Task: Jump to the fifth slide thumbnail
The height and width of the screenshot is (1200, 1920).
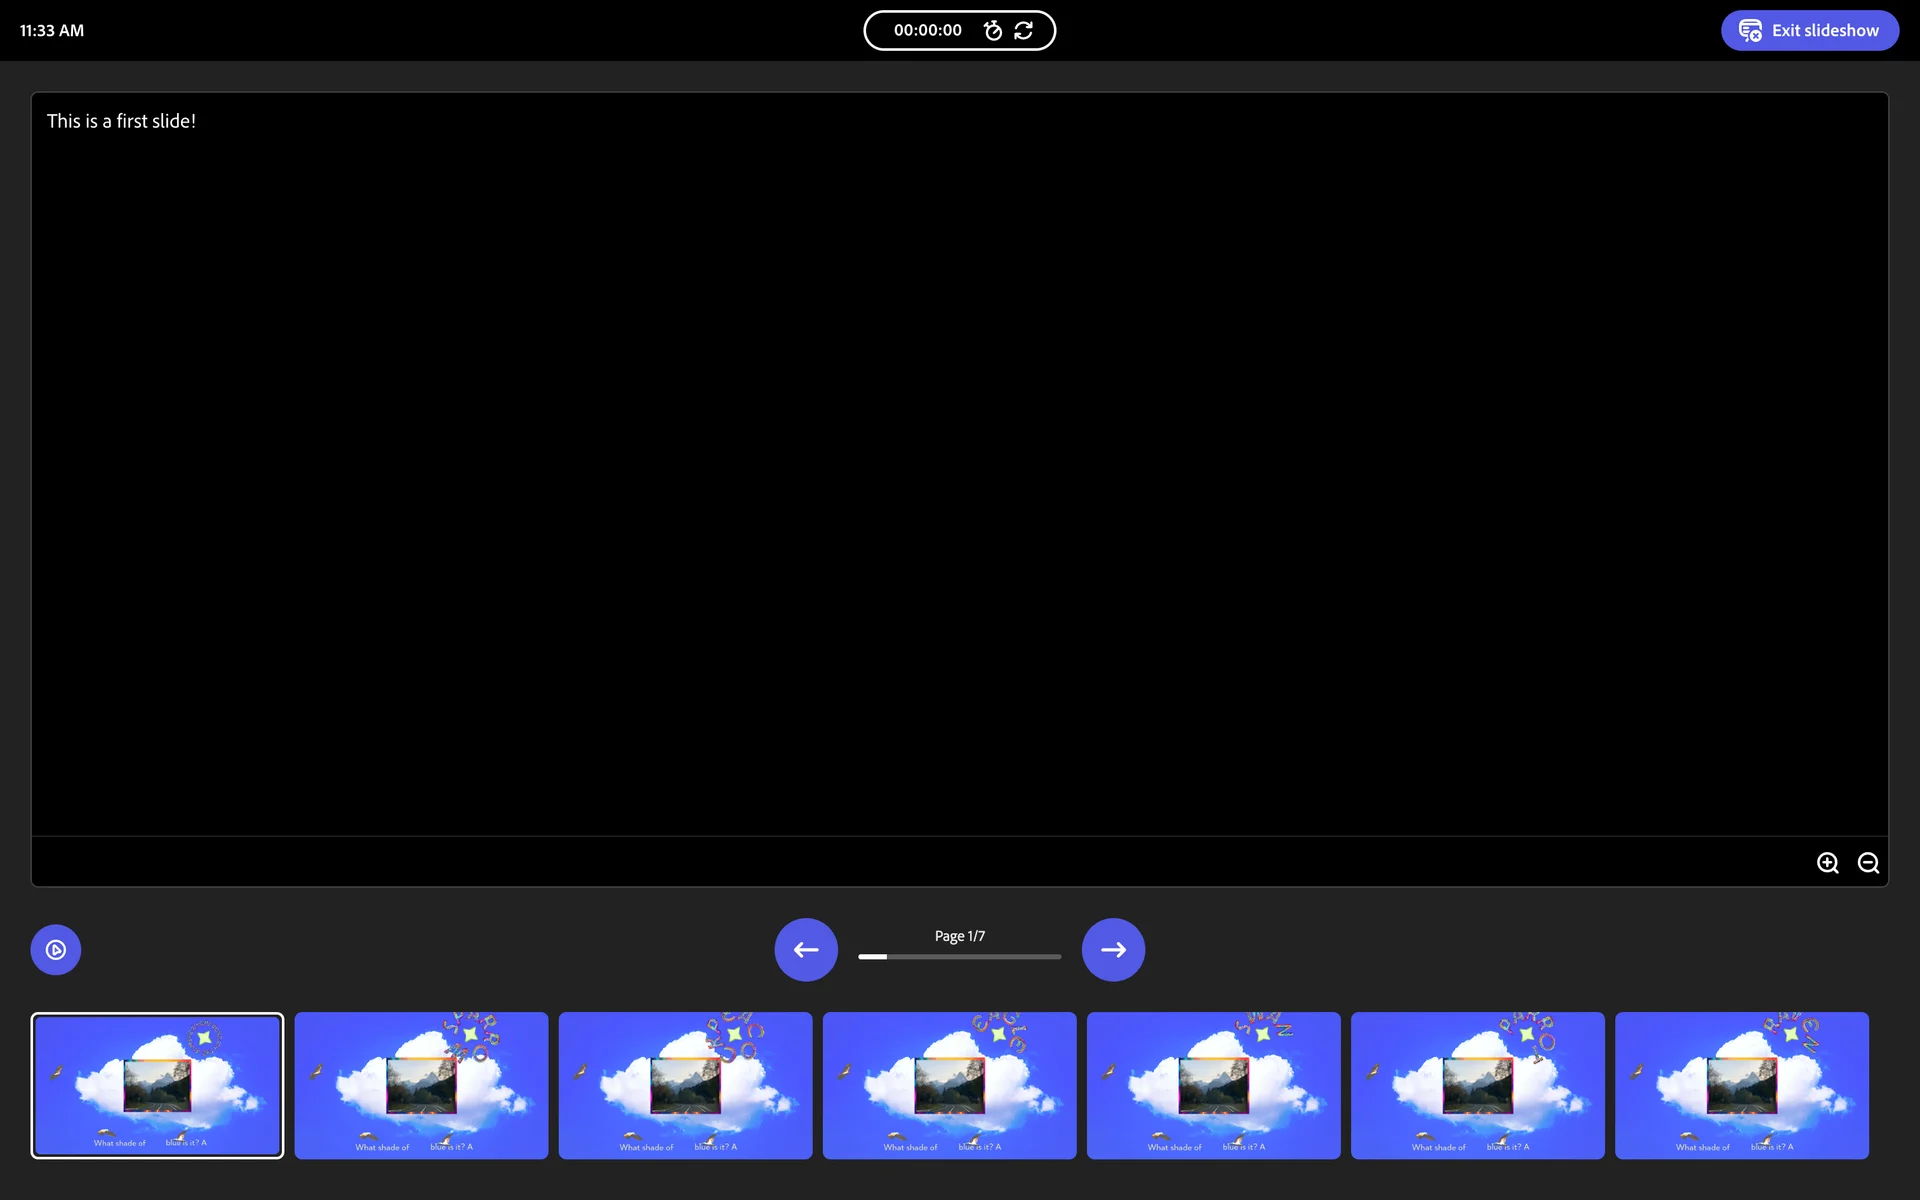Action: [x=1213, y=1086]
